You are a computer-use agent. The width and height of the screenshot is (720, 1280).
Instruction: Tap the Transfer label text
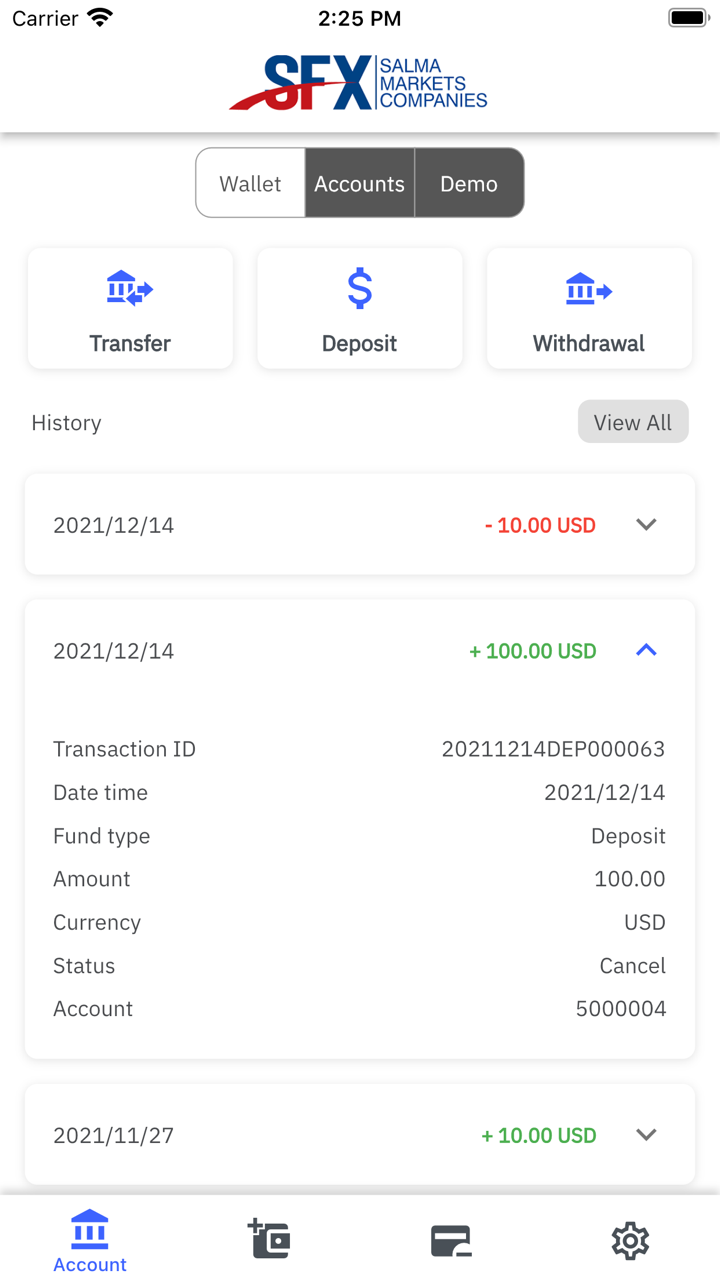click(x=130, y=344)
